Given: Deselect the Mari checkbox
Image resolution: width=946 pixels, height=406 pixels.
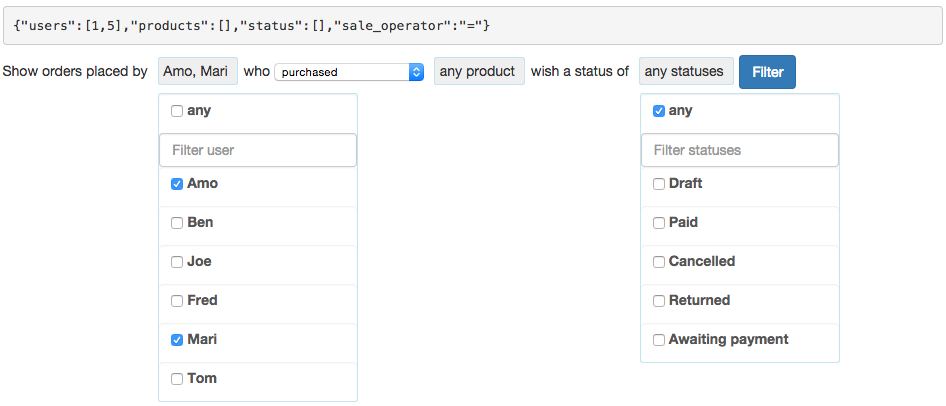Looking at the screenshot, I should (x=177, y=340).
